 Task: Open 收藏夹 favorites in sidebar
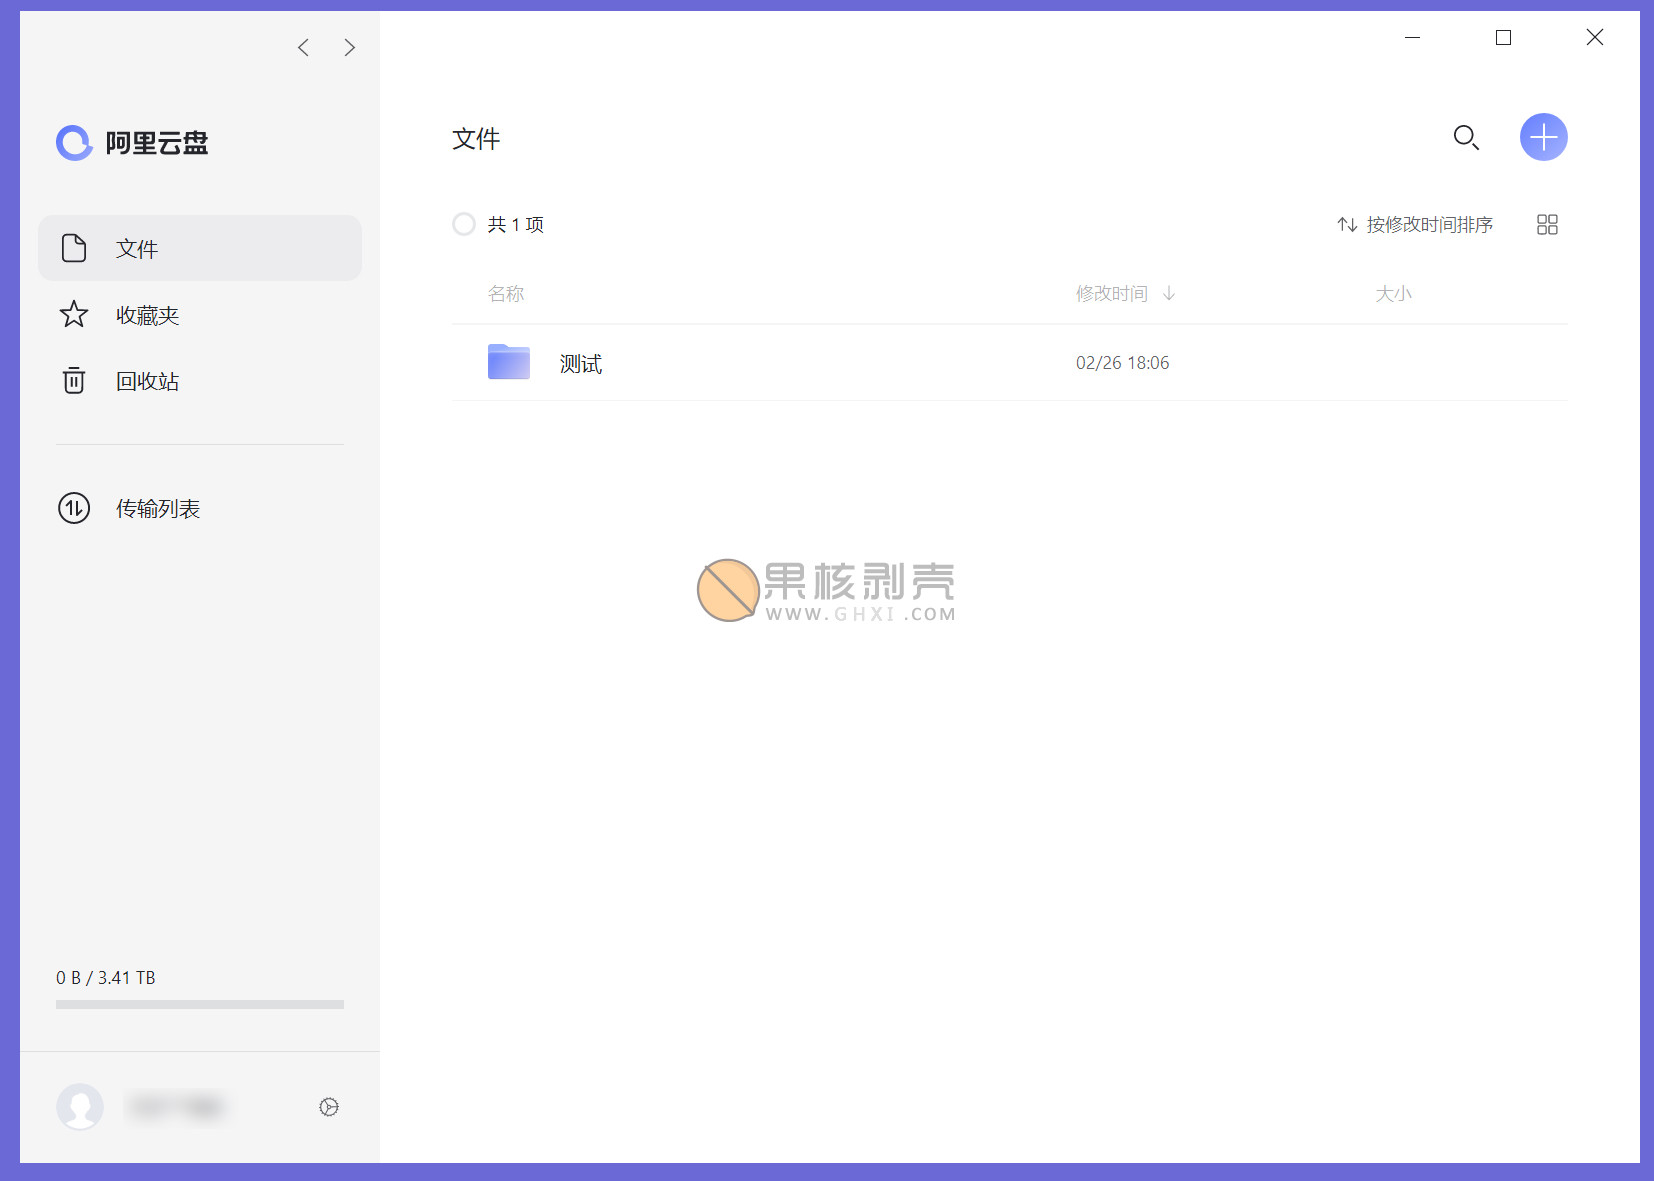click(146, 315)
